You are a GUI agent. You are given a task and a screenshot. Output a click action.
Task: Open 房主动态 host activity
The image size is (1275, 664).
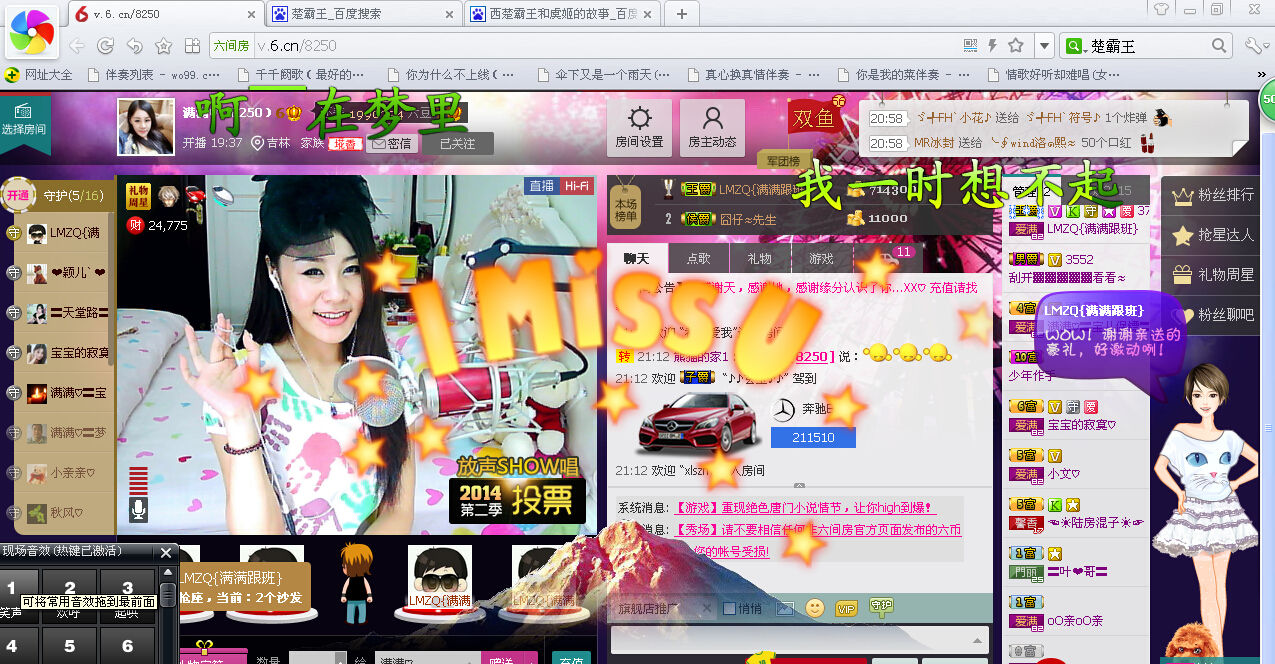pyautogui.click(x=713, y=127)
